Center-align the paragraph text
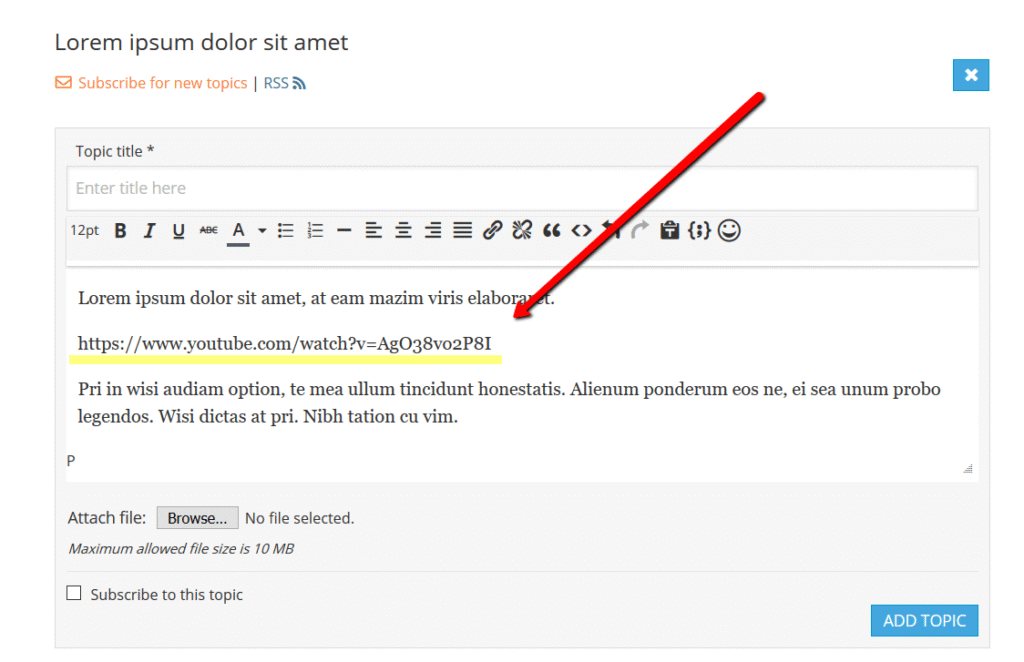This screenshot has height=662, width=1024. pyautogui.click(x=402, y=230)
